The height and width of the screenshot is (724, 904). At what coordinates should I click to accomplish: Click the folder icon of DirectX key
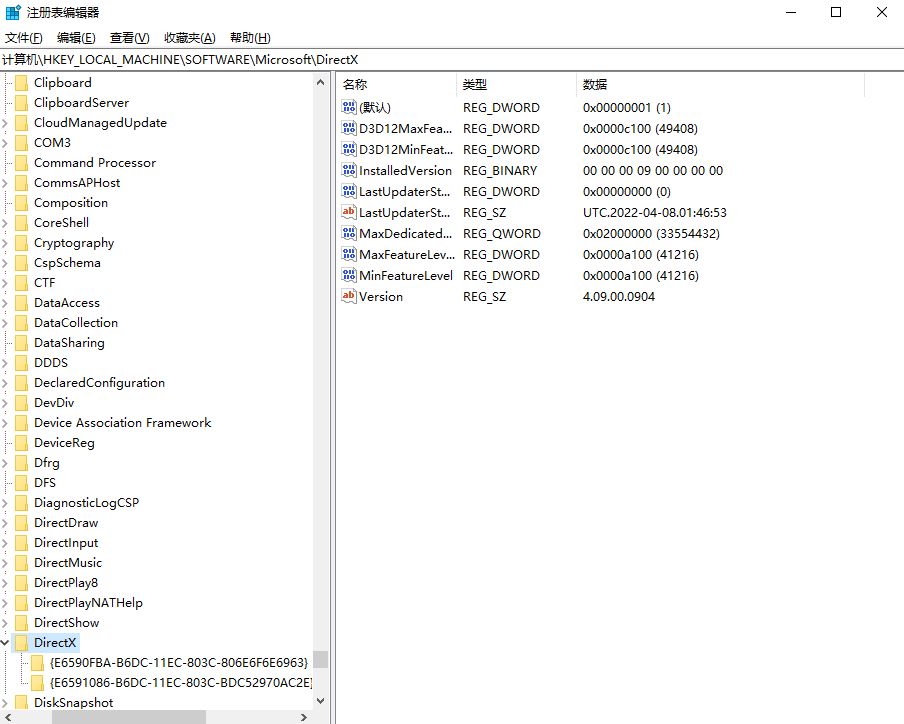[21, 642]
